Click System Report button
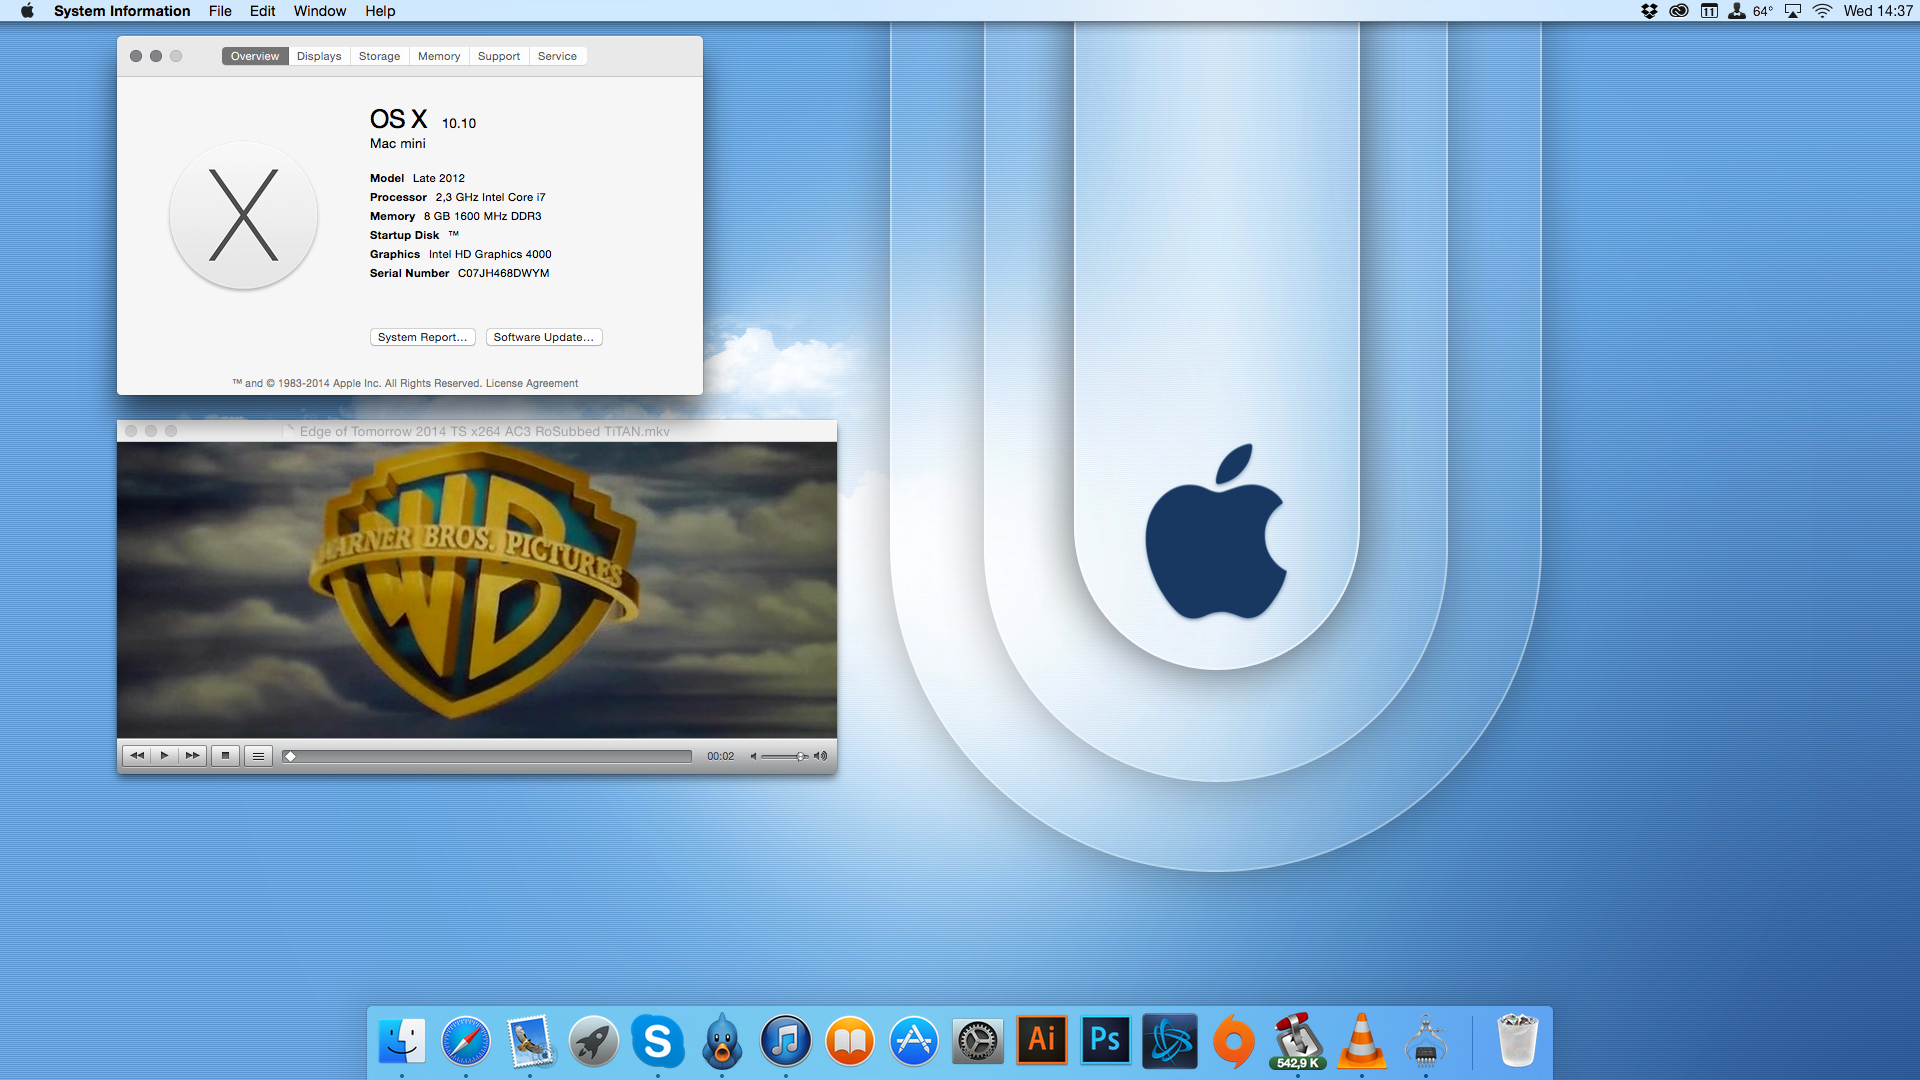This screenshot has width=1920, height=1080. point(422,338)
